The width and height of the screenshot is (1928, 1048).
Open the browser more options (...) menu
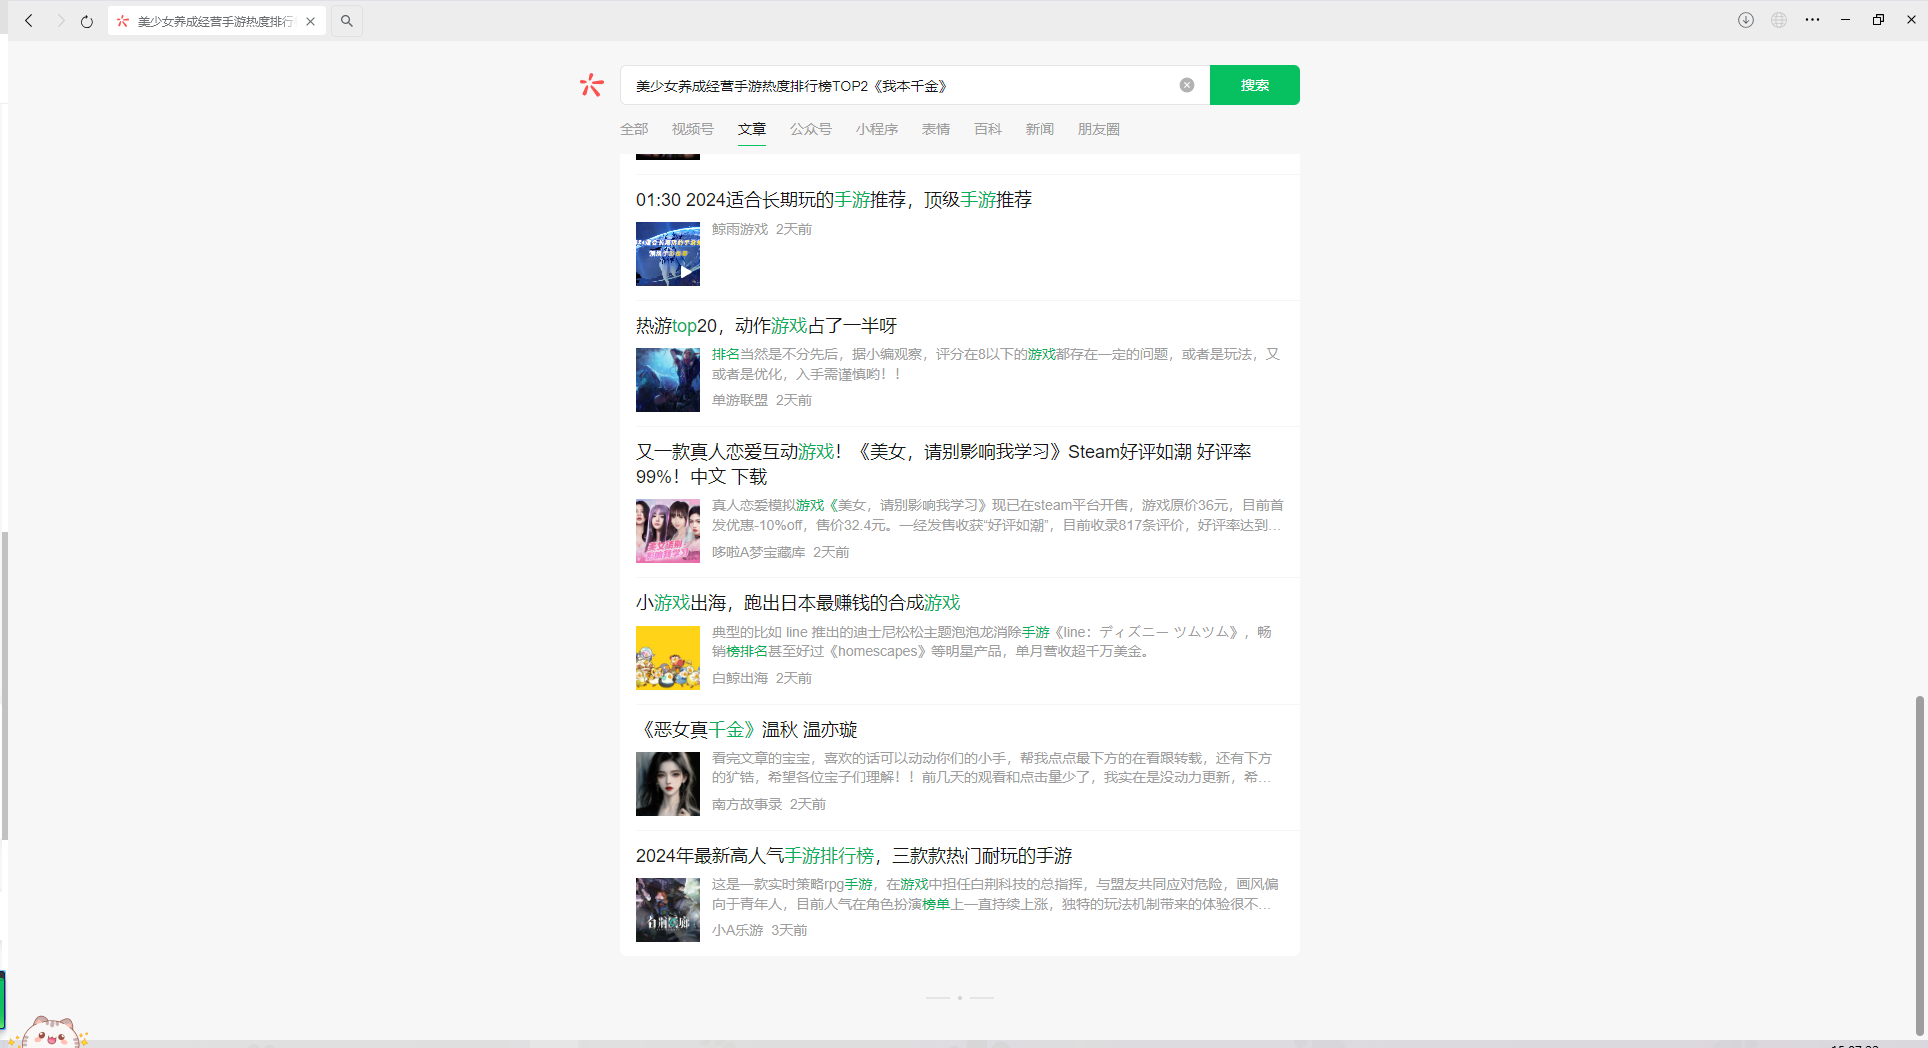pyautogui.click(x=1813, y=20)
